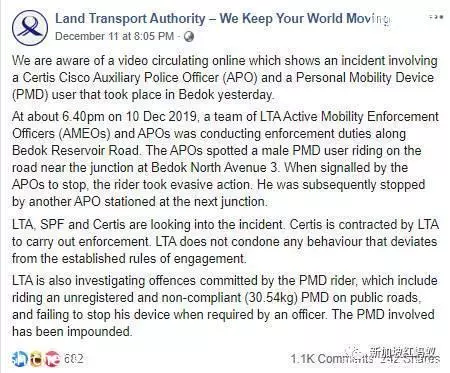Click the paragraph about impounded PMD
This screenshot has height=373, width=450.
point(225,306)
